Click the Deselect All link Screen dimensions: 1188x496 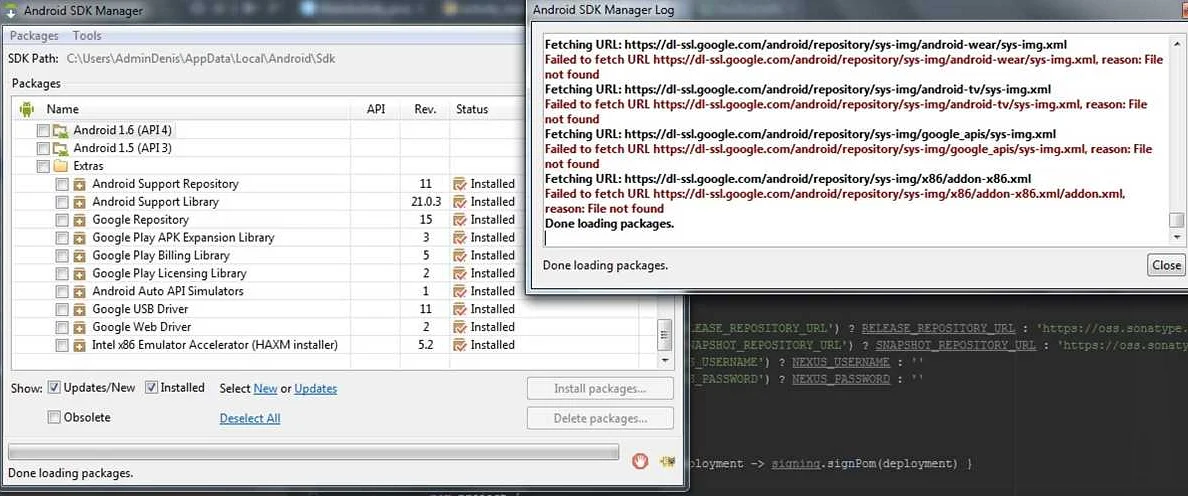(x=250, y=418)
